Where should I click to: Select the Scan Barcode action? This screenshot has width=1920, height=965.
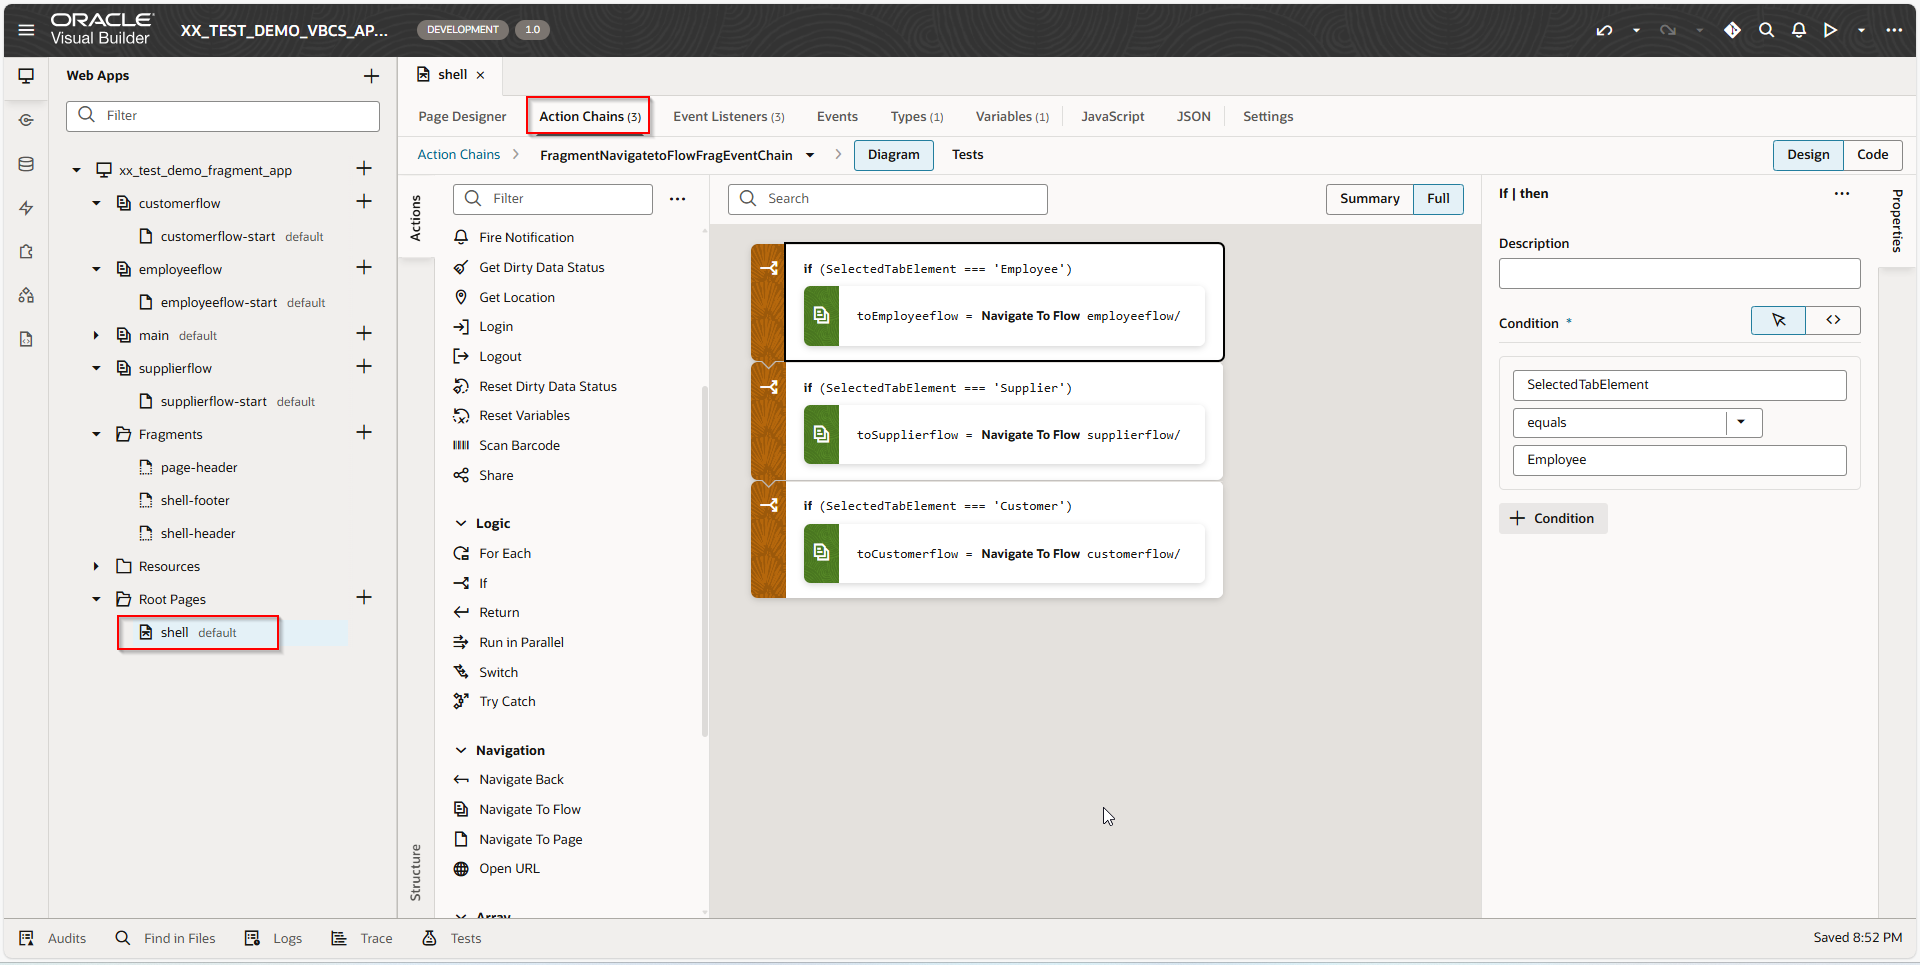(x=519, y=445)
